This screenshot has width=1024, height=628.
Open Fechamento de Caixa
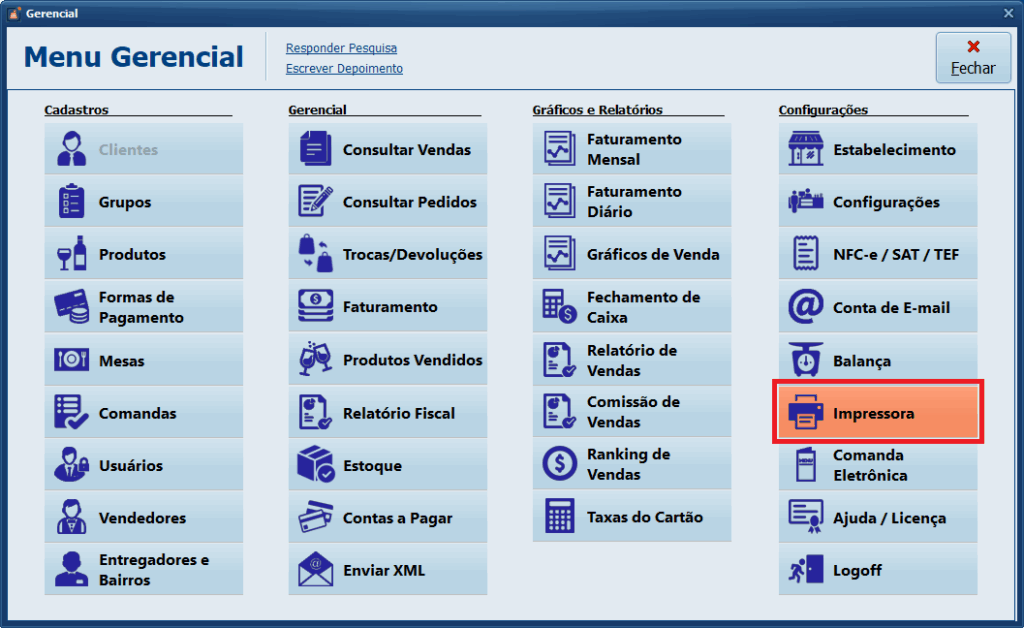pos(631,306)
